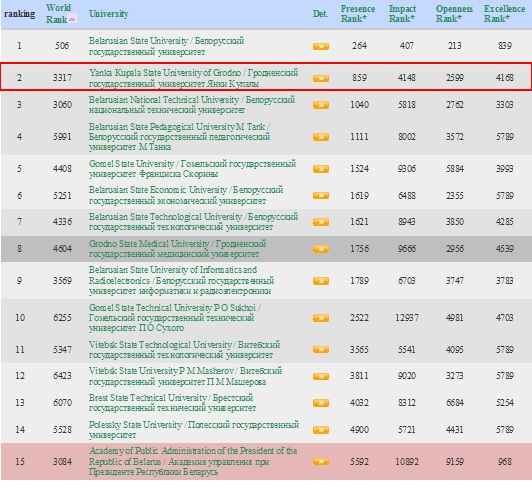Sort by World Rank column header
The width and height of the screenshot is (532, 494).
58,14
